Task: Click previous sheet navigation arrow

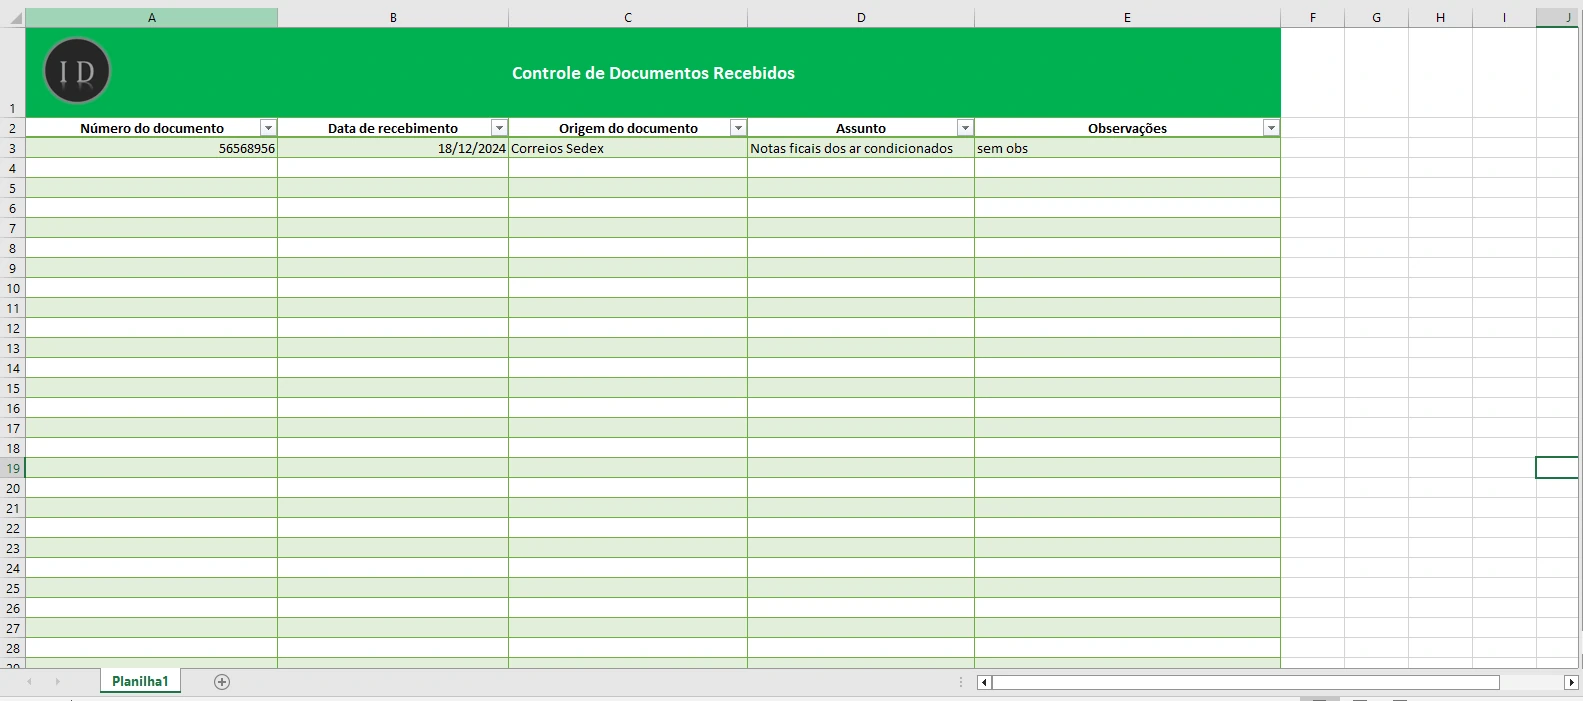Action: pos(30,682)
